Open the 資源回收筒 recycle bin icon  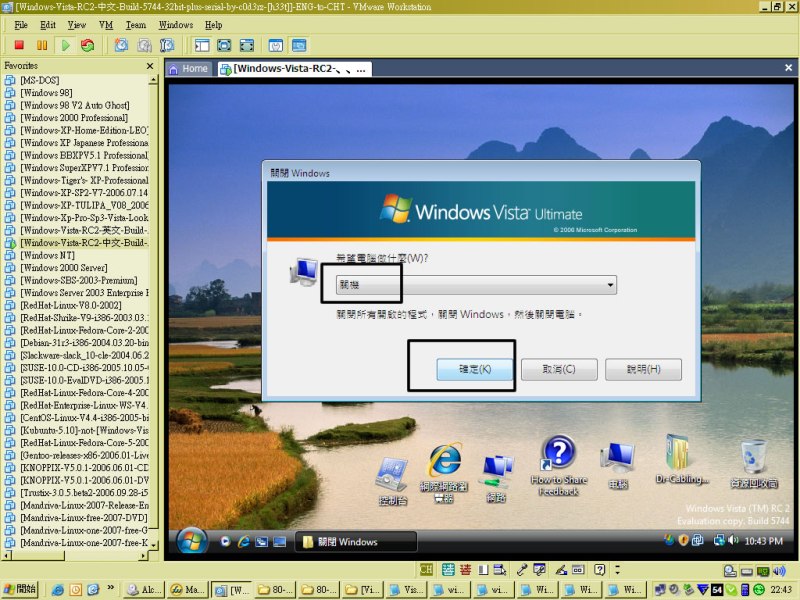click(x=754, y=464)
